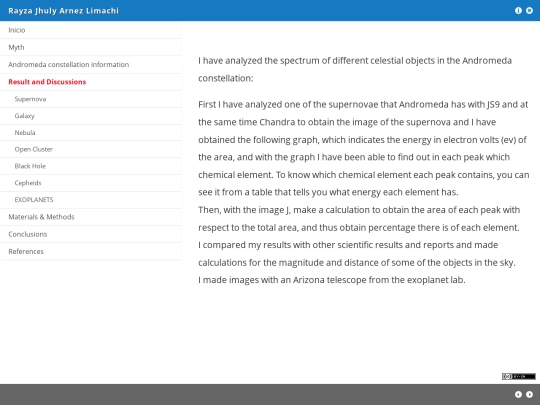
Task: Go to next page arrow in footer
Action: pyautogui.click(x=529, y=395)
